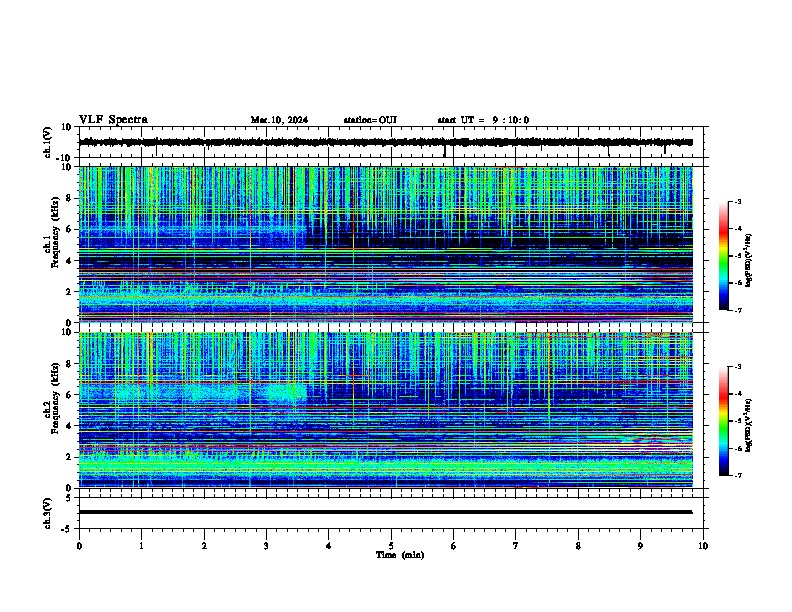Viewport: 792px width, 612px height.
Task: Click the "6" kHz tick on ch.2 spectrogram
Action: click(70, 395)
